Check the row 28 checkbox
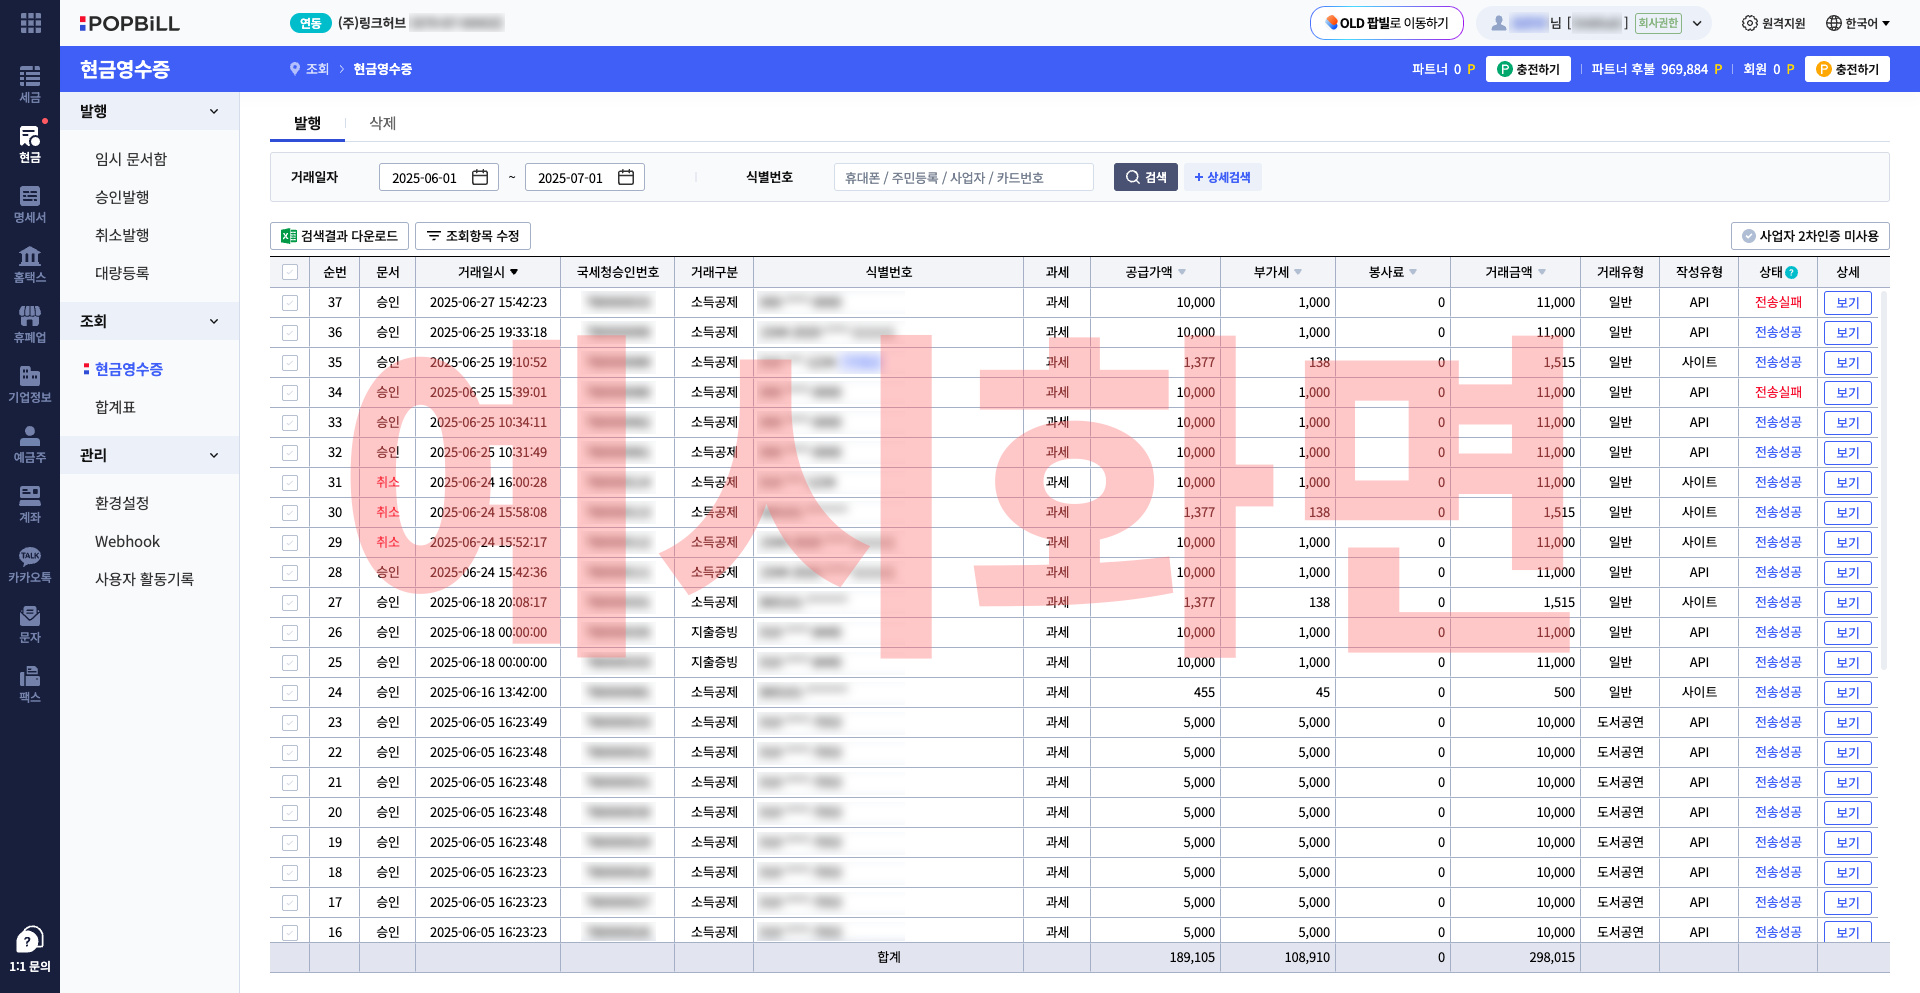The width and height of the screenshot is (1920, 993). point(290,572)
